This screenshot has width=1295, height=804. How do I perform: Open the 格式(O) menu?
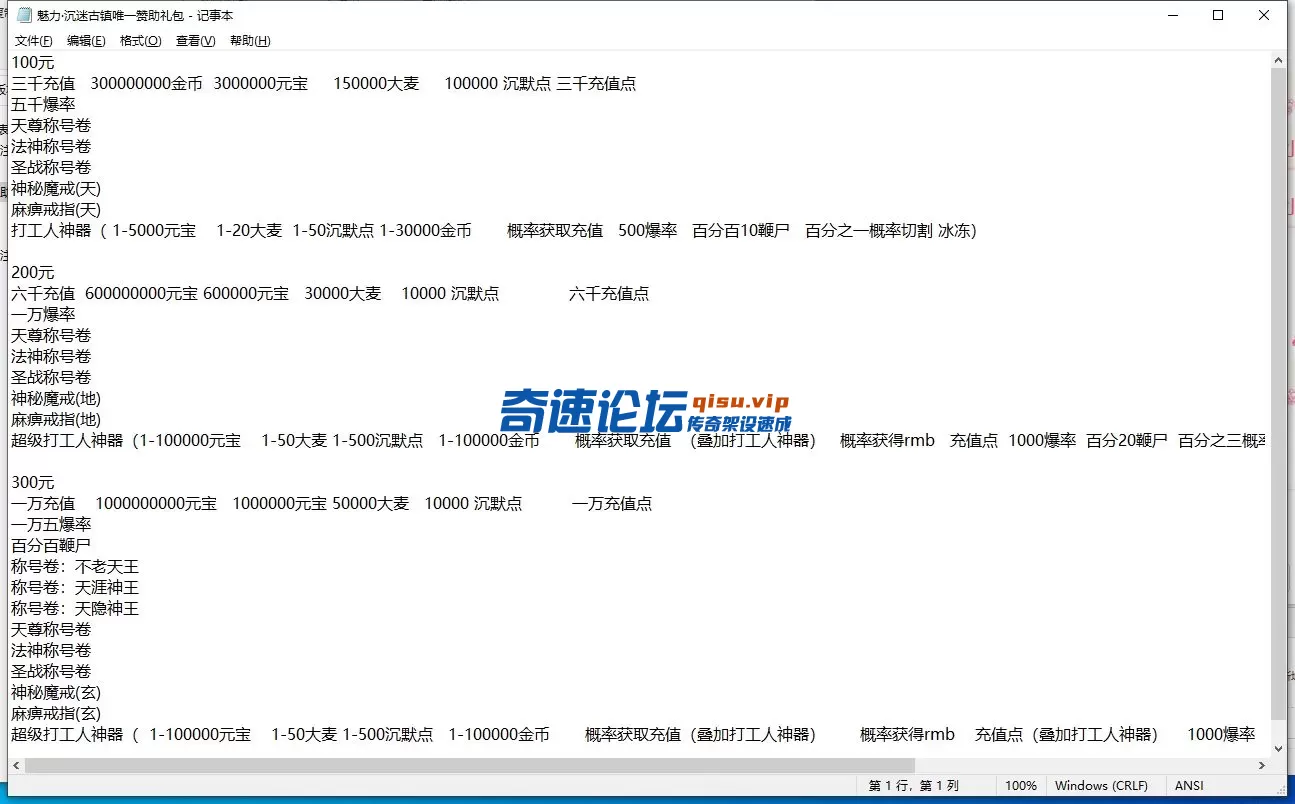(140, 41)
